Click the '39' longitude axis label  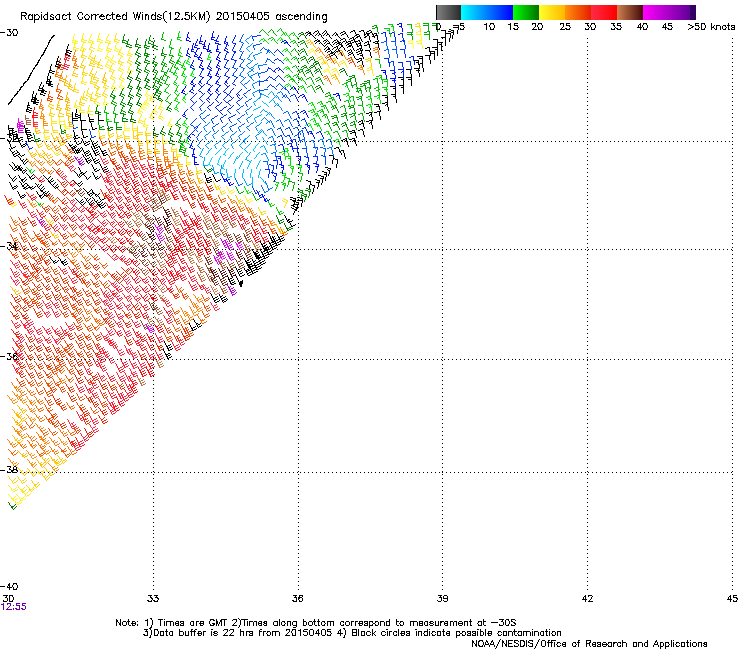(442, 599)
